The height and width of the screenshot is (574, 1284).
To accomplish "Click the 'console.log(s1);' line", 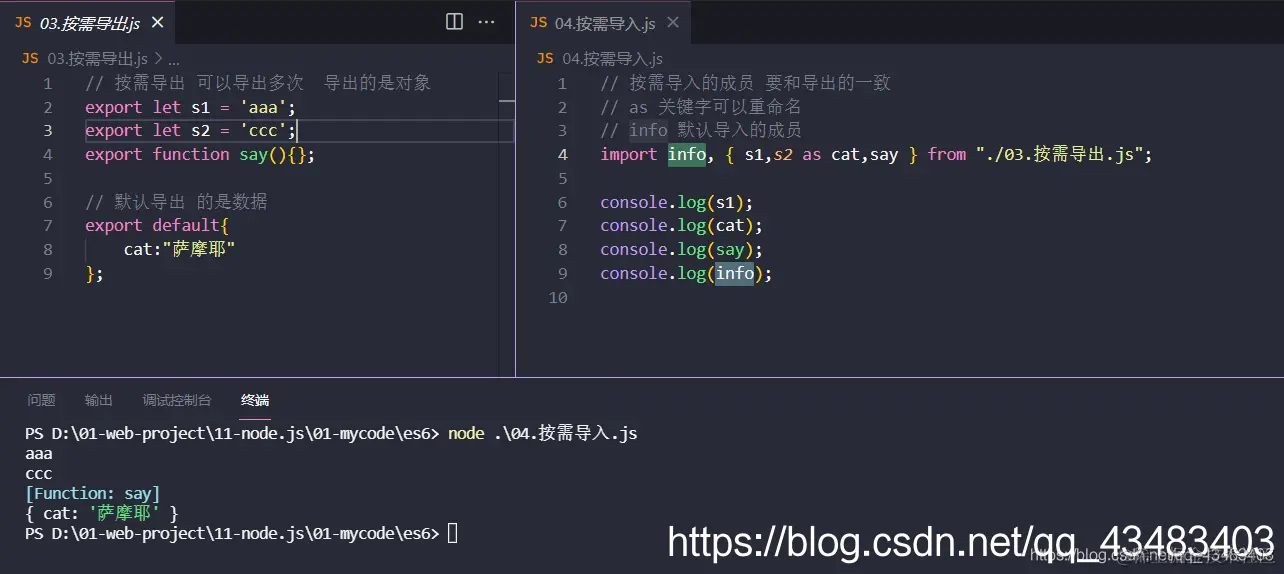I will click(x=677, y=202).
